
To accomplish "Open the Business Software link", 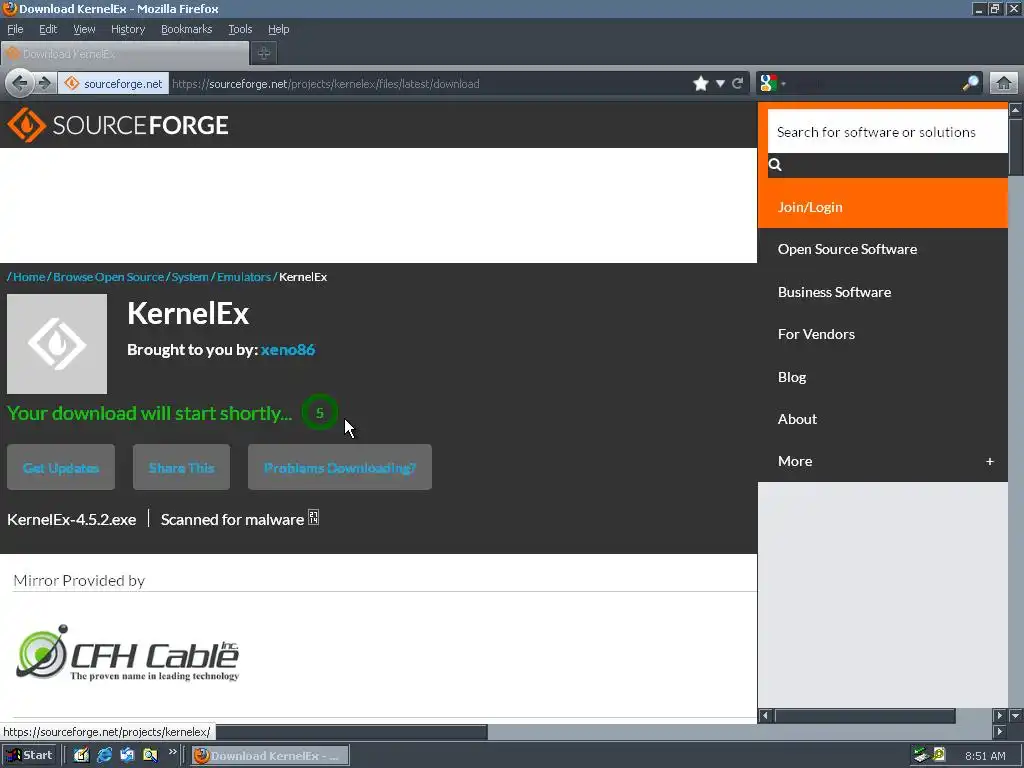I will [834, 292].
